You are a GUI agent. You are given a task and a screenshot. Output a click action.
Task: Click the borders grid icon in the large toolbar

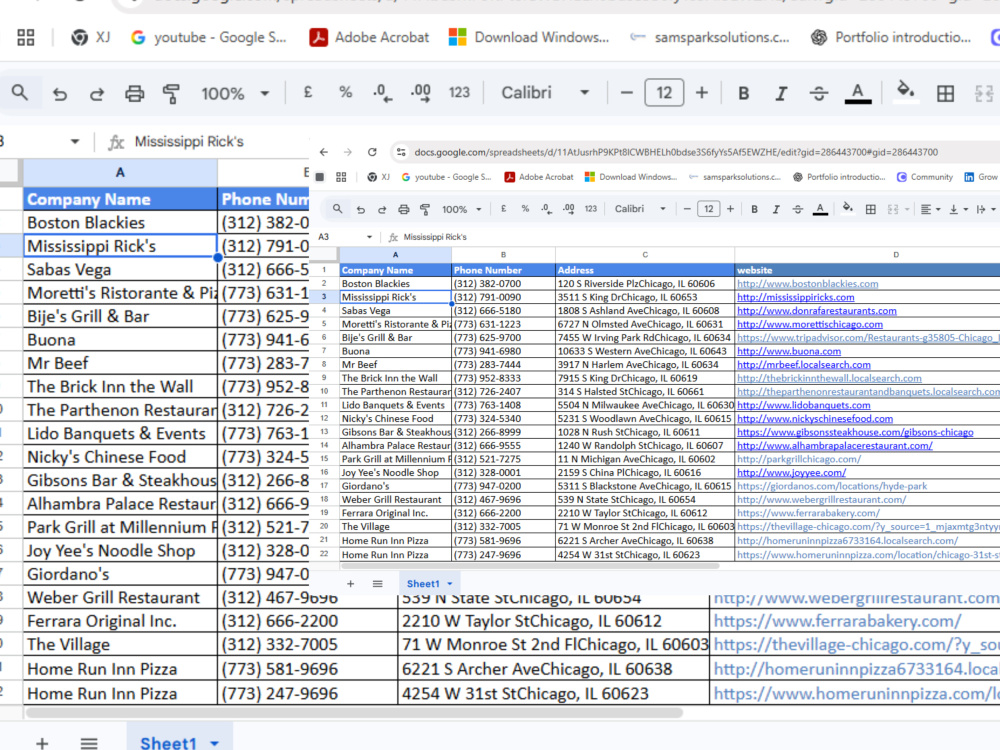click(945, 94)
